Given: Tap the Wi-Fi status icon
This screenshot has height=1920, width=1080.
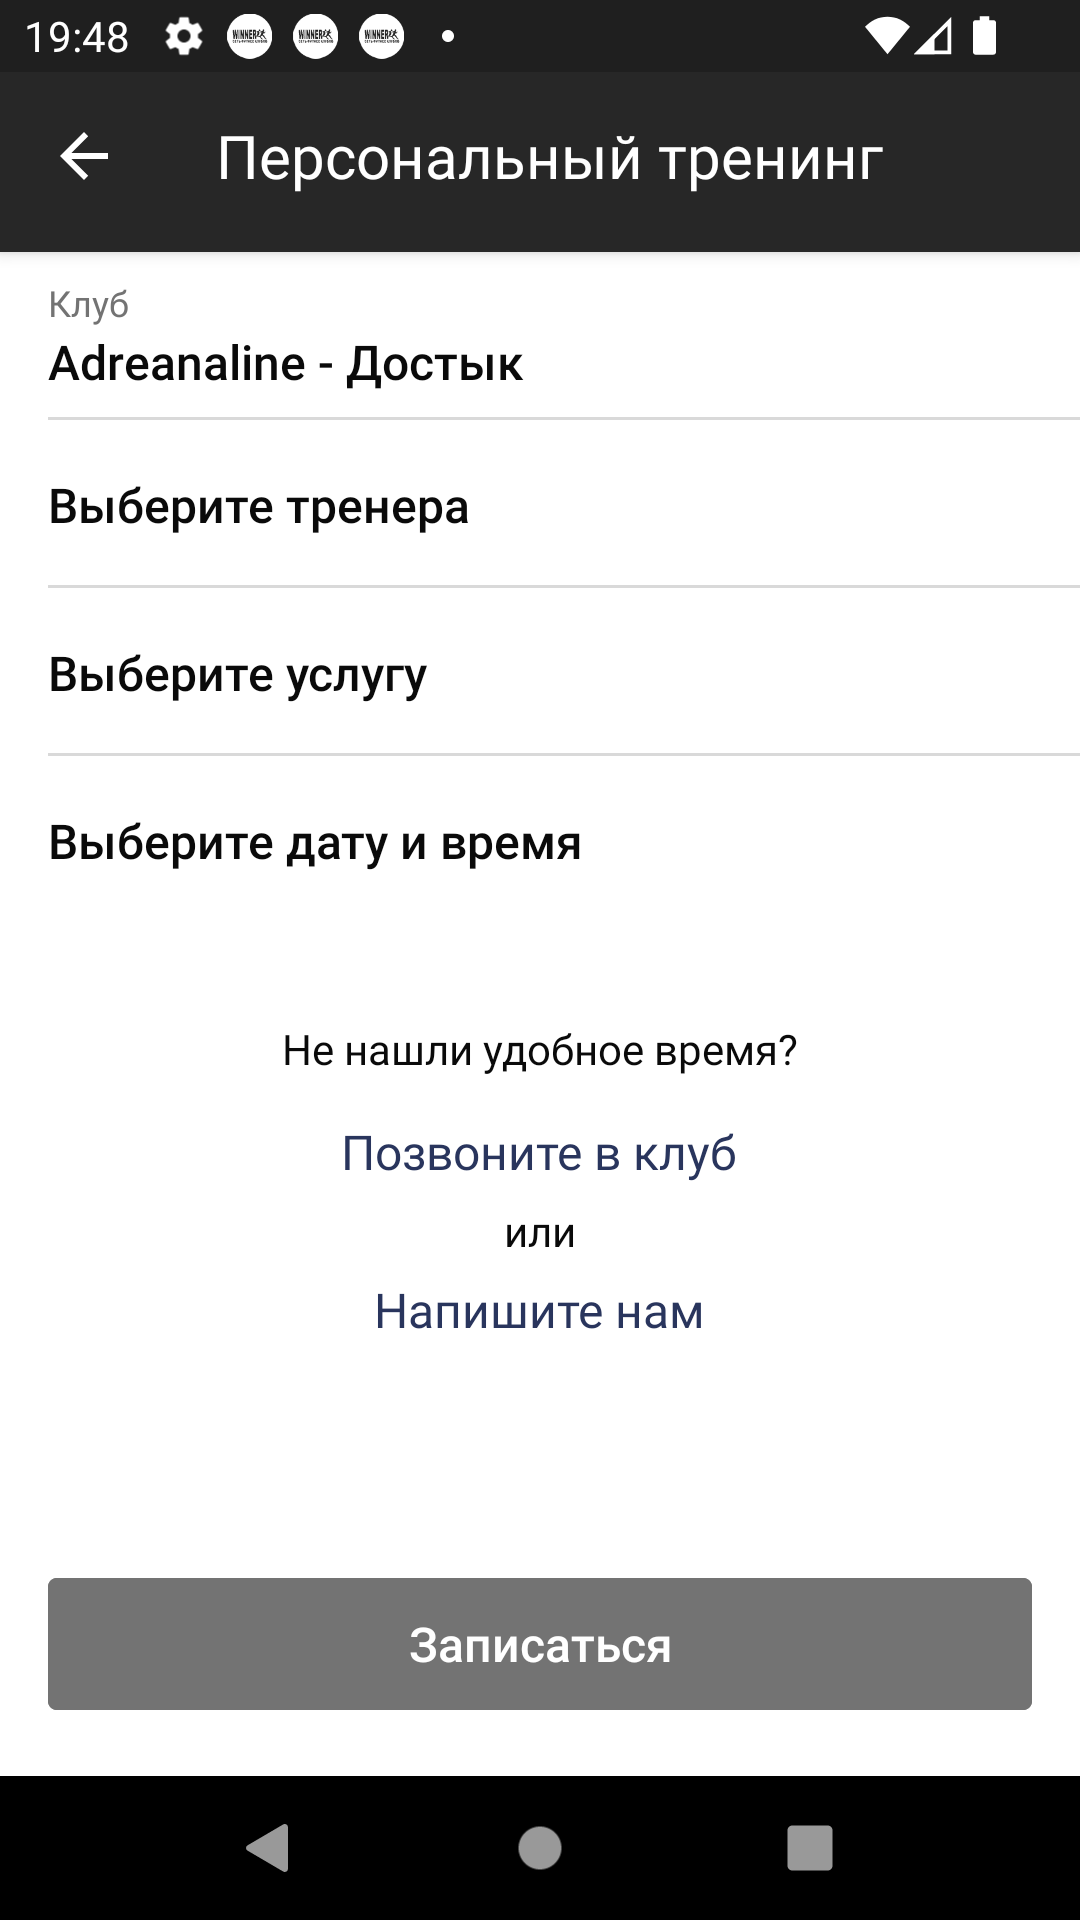Looking at the screenshot, I should point(886,37).
